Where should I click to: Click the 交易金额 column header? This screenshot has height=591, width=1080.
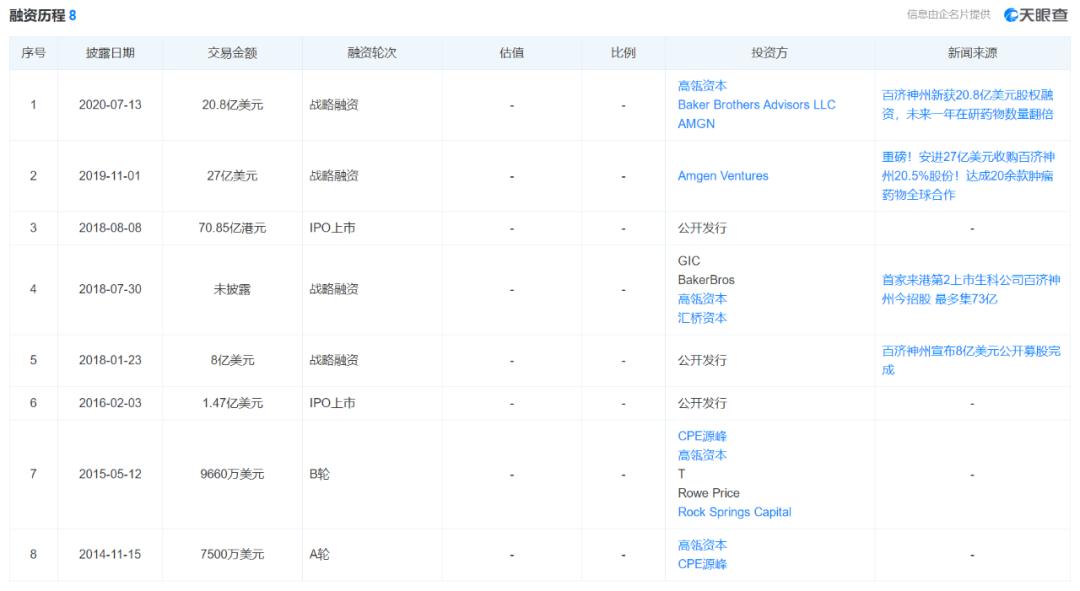click(232, 53)
